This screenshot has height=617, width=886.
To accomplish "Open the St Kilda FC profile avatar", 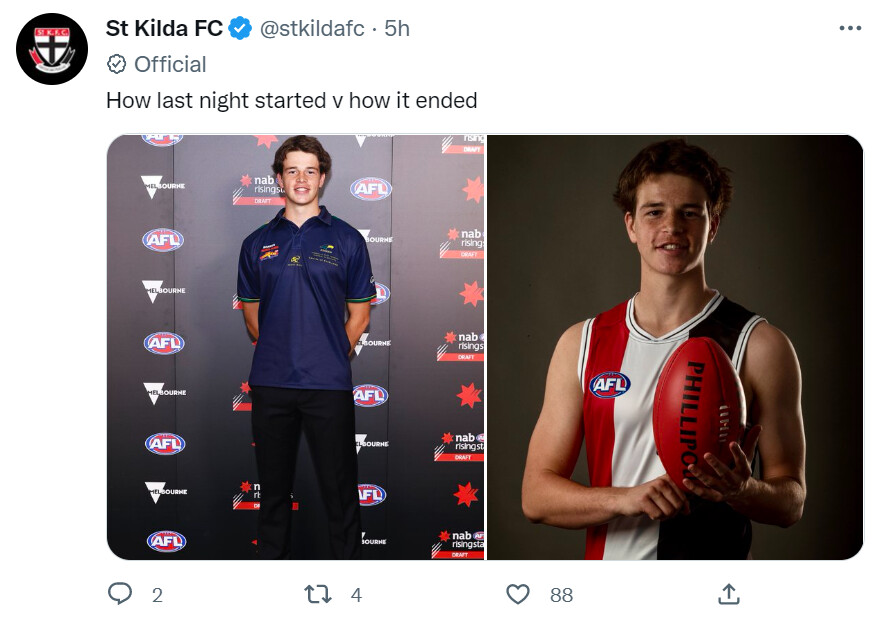I will (52, 49).
